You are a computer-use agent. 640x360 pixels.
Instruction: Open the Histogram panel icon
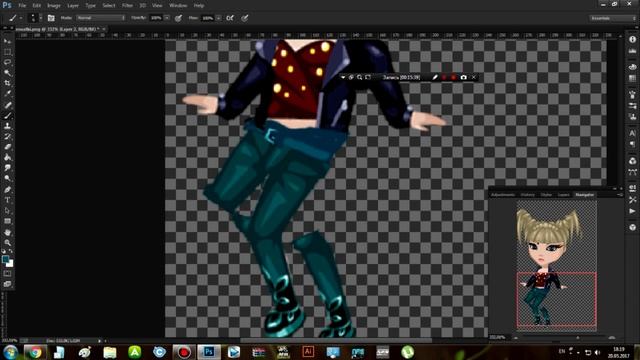pos(632,51)
